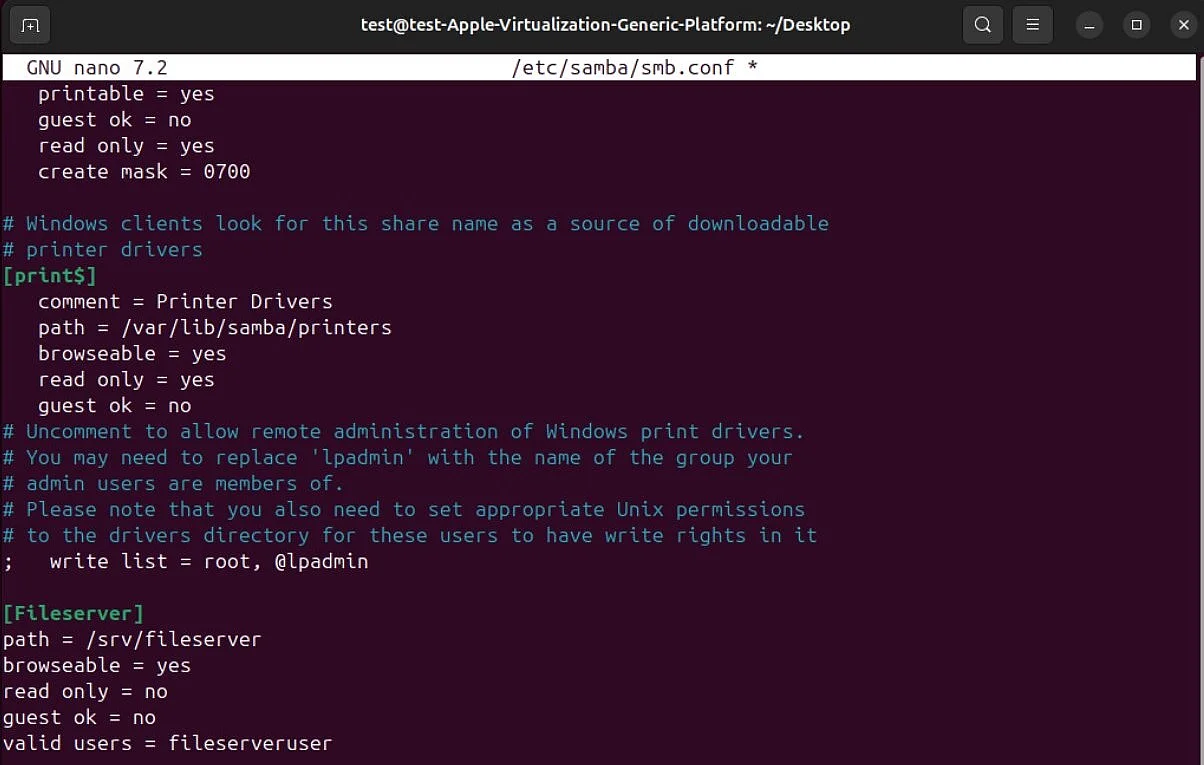Click the line 'path = /var/lib/samba/printers'
The height and width of the screenshot is (765, 1204).
tap(215, 327)
